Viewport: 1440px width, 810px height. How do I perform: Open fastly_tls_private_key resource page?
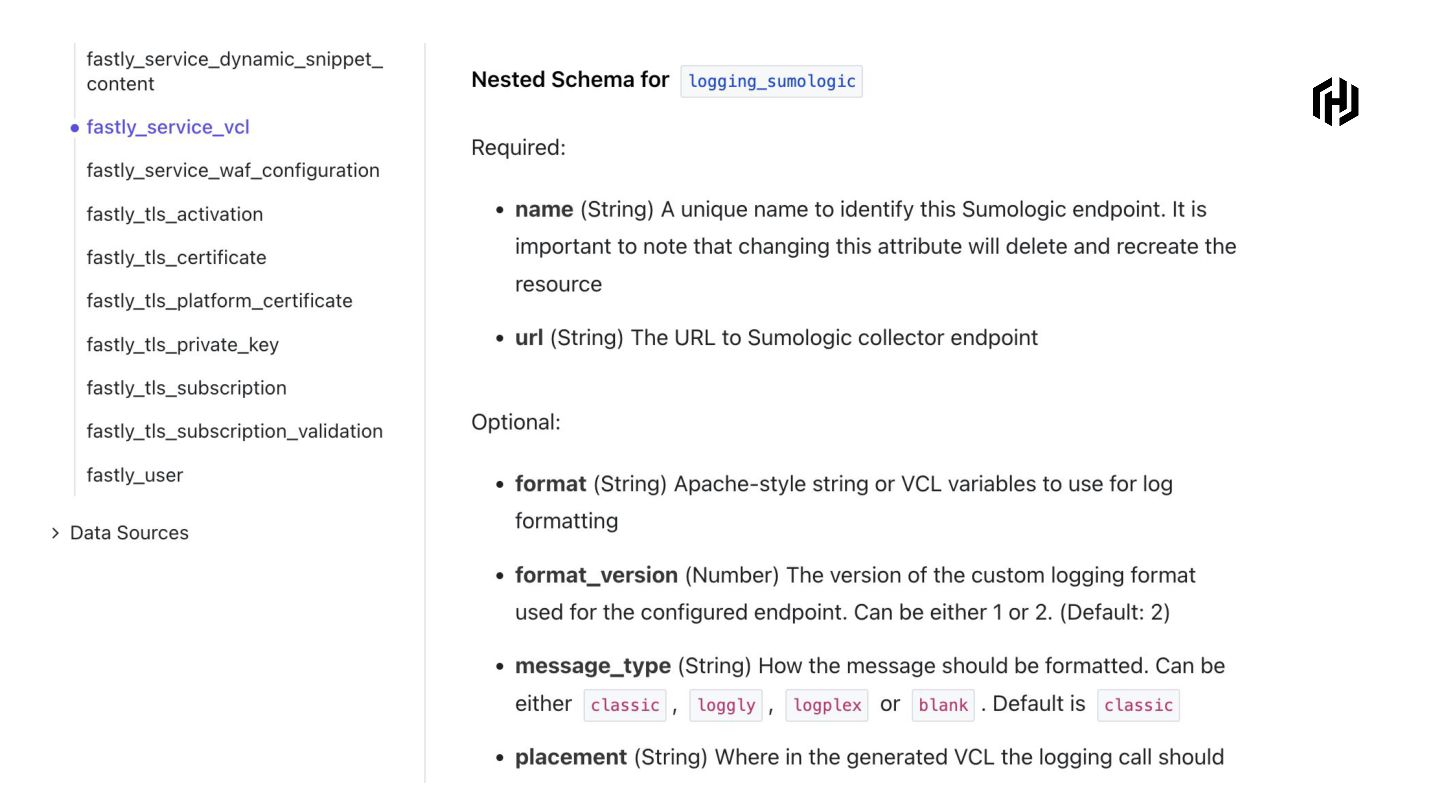point(183,345)
